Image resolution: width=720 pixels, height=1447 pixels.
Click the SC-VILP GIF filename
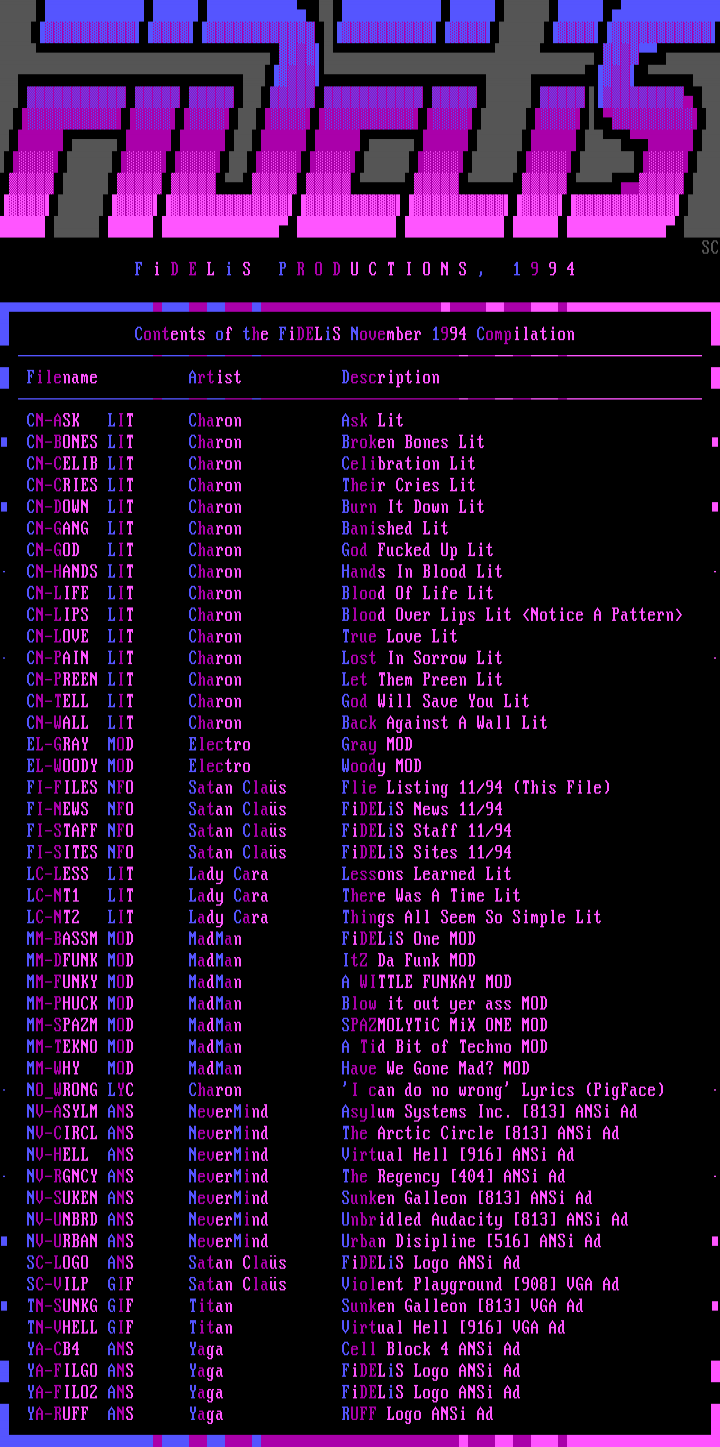click(x=80, y=1284)
